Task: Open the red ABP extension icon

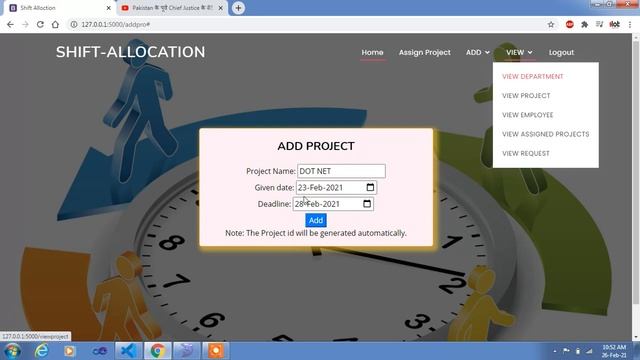Action: click(569, 24)
